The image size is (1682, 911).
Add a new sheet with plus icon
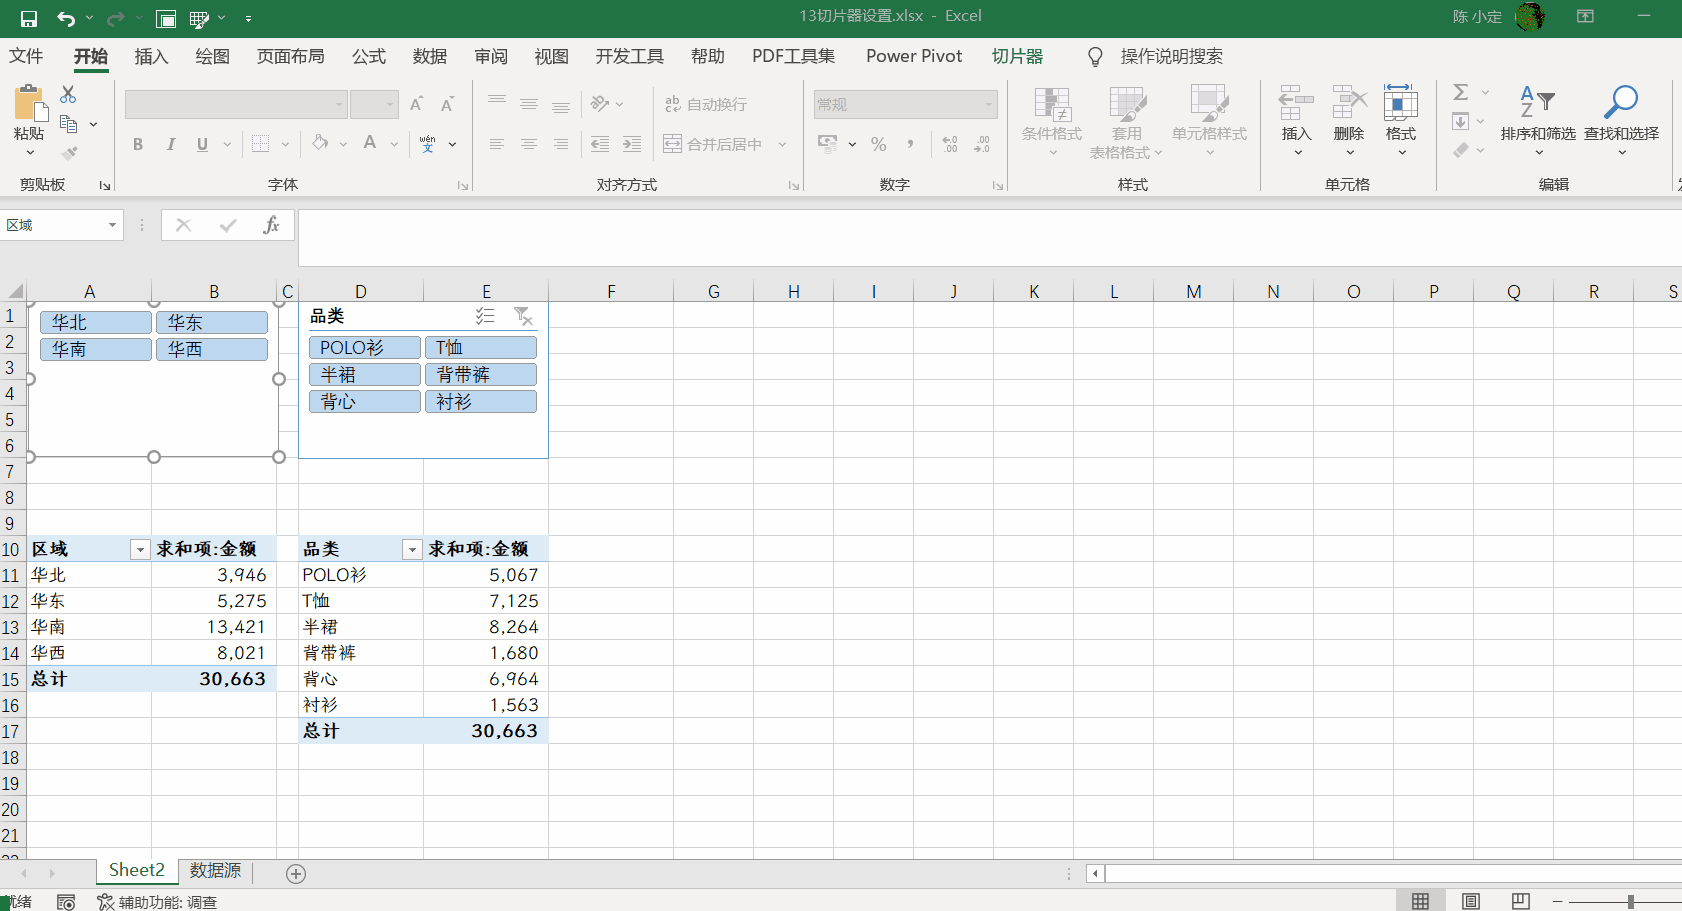coord(296,874)
